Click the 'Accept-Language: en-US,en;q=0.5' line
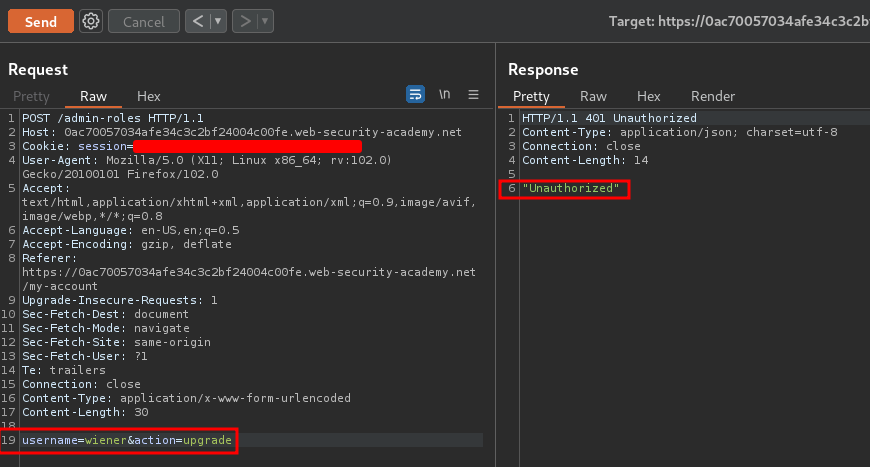 [x=130, y=230]
